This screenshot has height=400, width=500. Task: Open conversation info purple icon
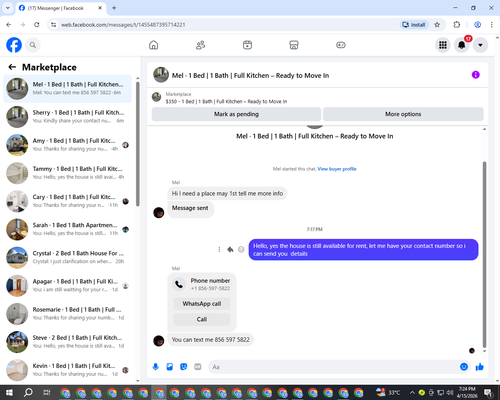coord(476,75)
